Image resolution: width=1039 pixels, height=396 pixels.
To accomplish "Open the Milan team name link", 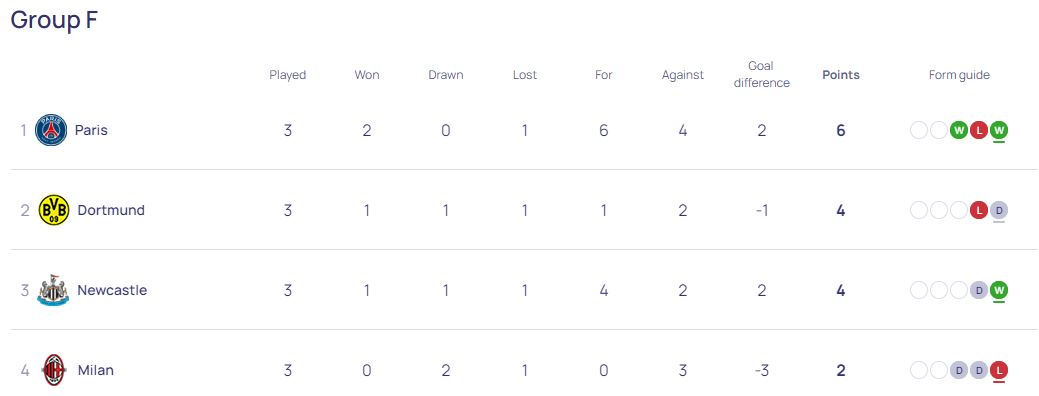I will [95, 370].
